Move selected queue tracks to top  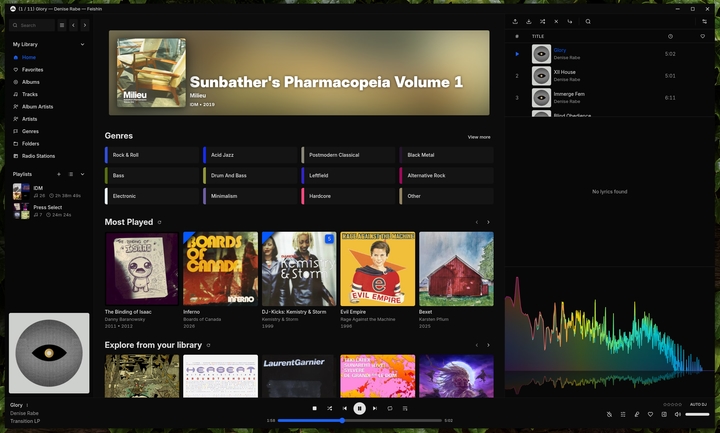515,22
